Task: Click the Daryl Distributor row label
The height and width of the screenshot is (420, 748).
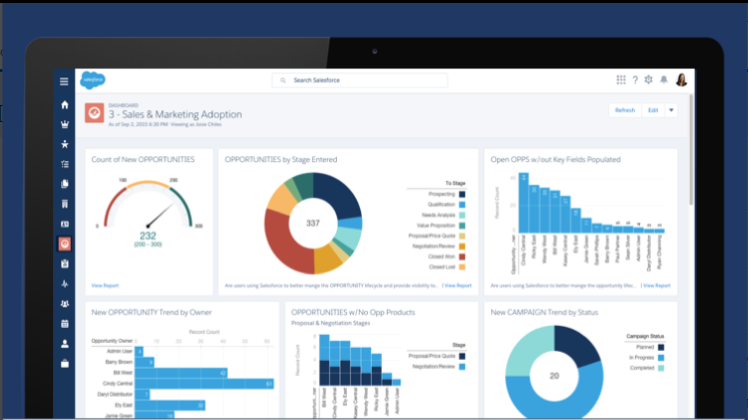Action: coord(115,394)
